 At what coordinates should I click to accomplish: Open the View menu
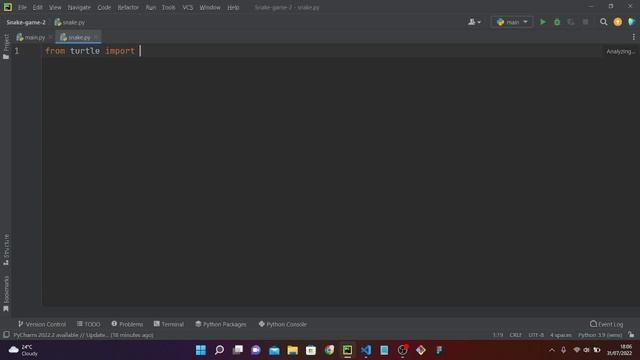click(55, 7)
